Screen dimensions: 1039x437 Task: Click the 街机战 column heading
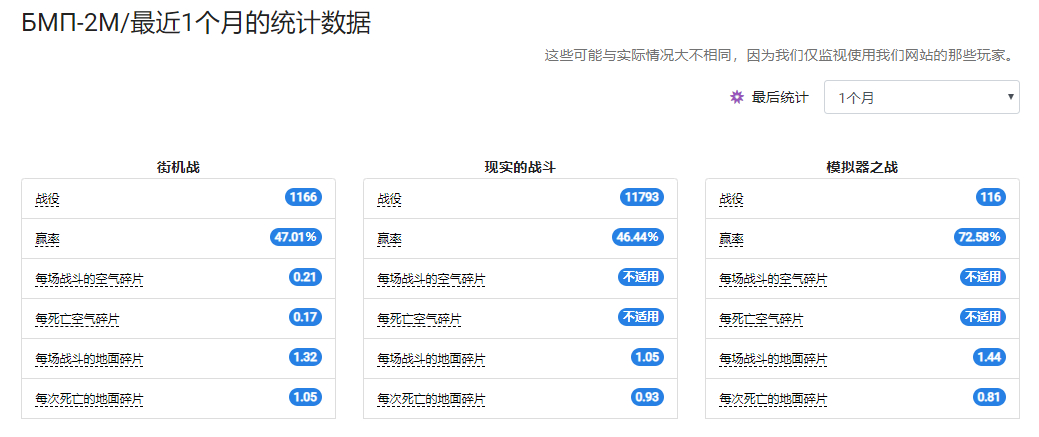[x=178, y=168]
